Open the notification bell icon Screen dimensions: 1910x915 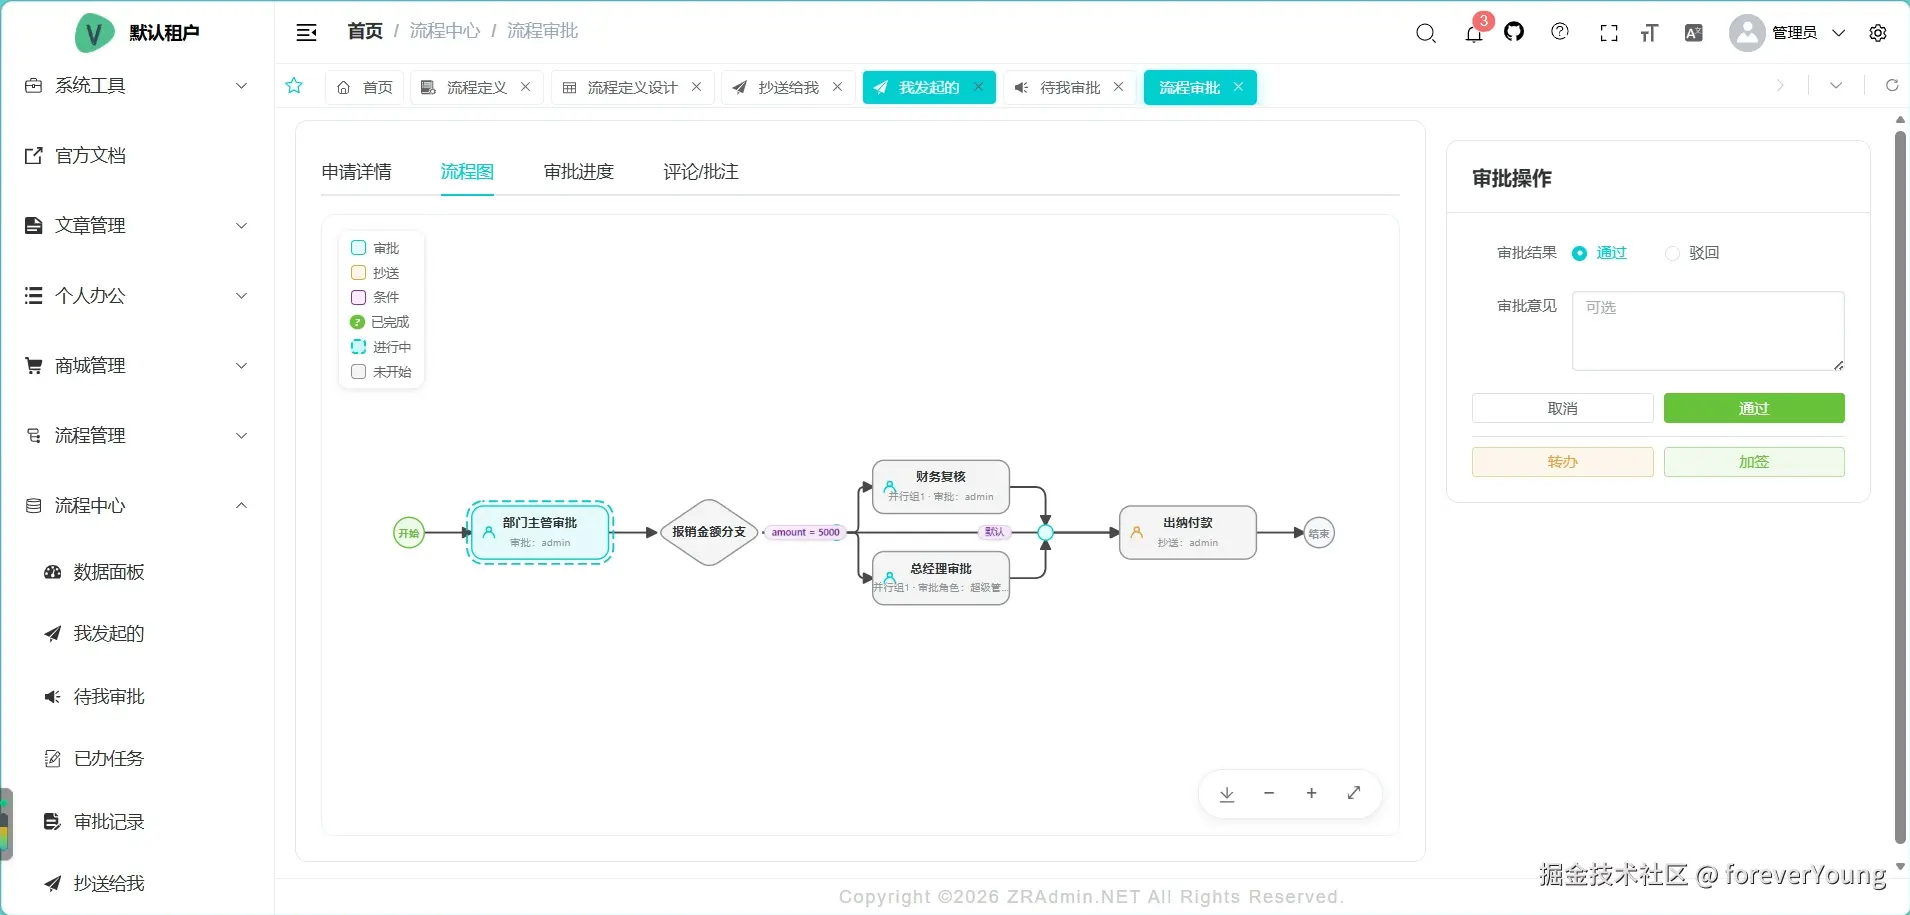point(1473,33)
